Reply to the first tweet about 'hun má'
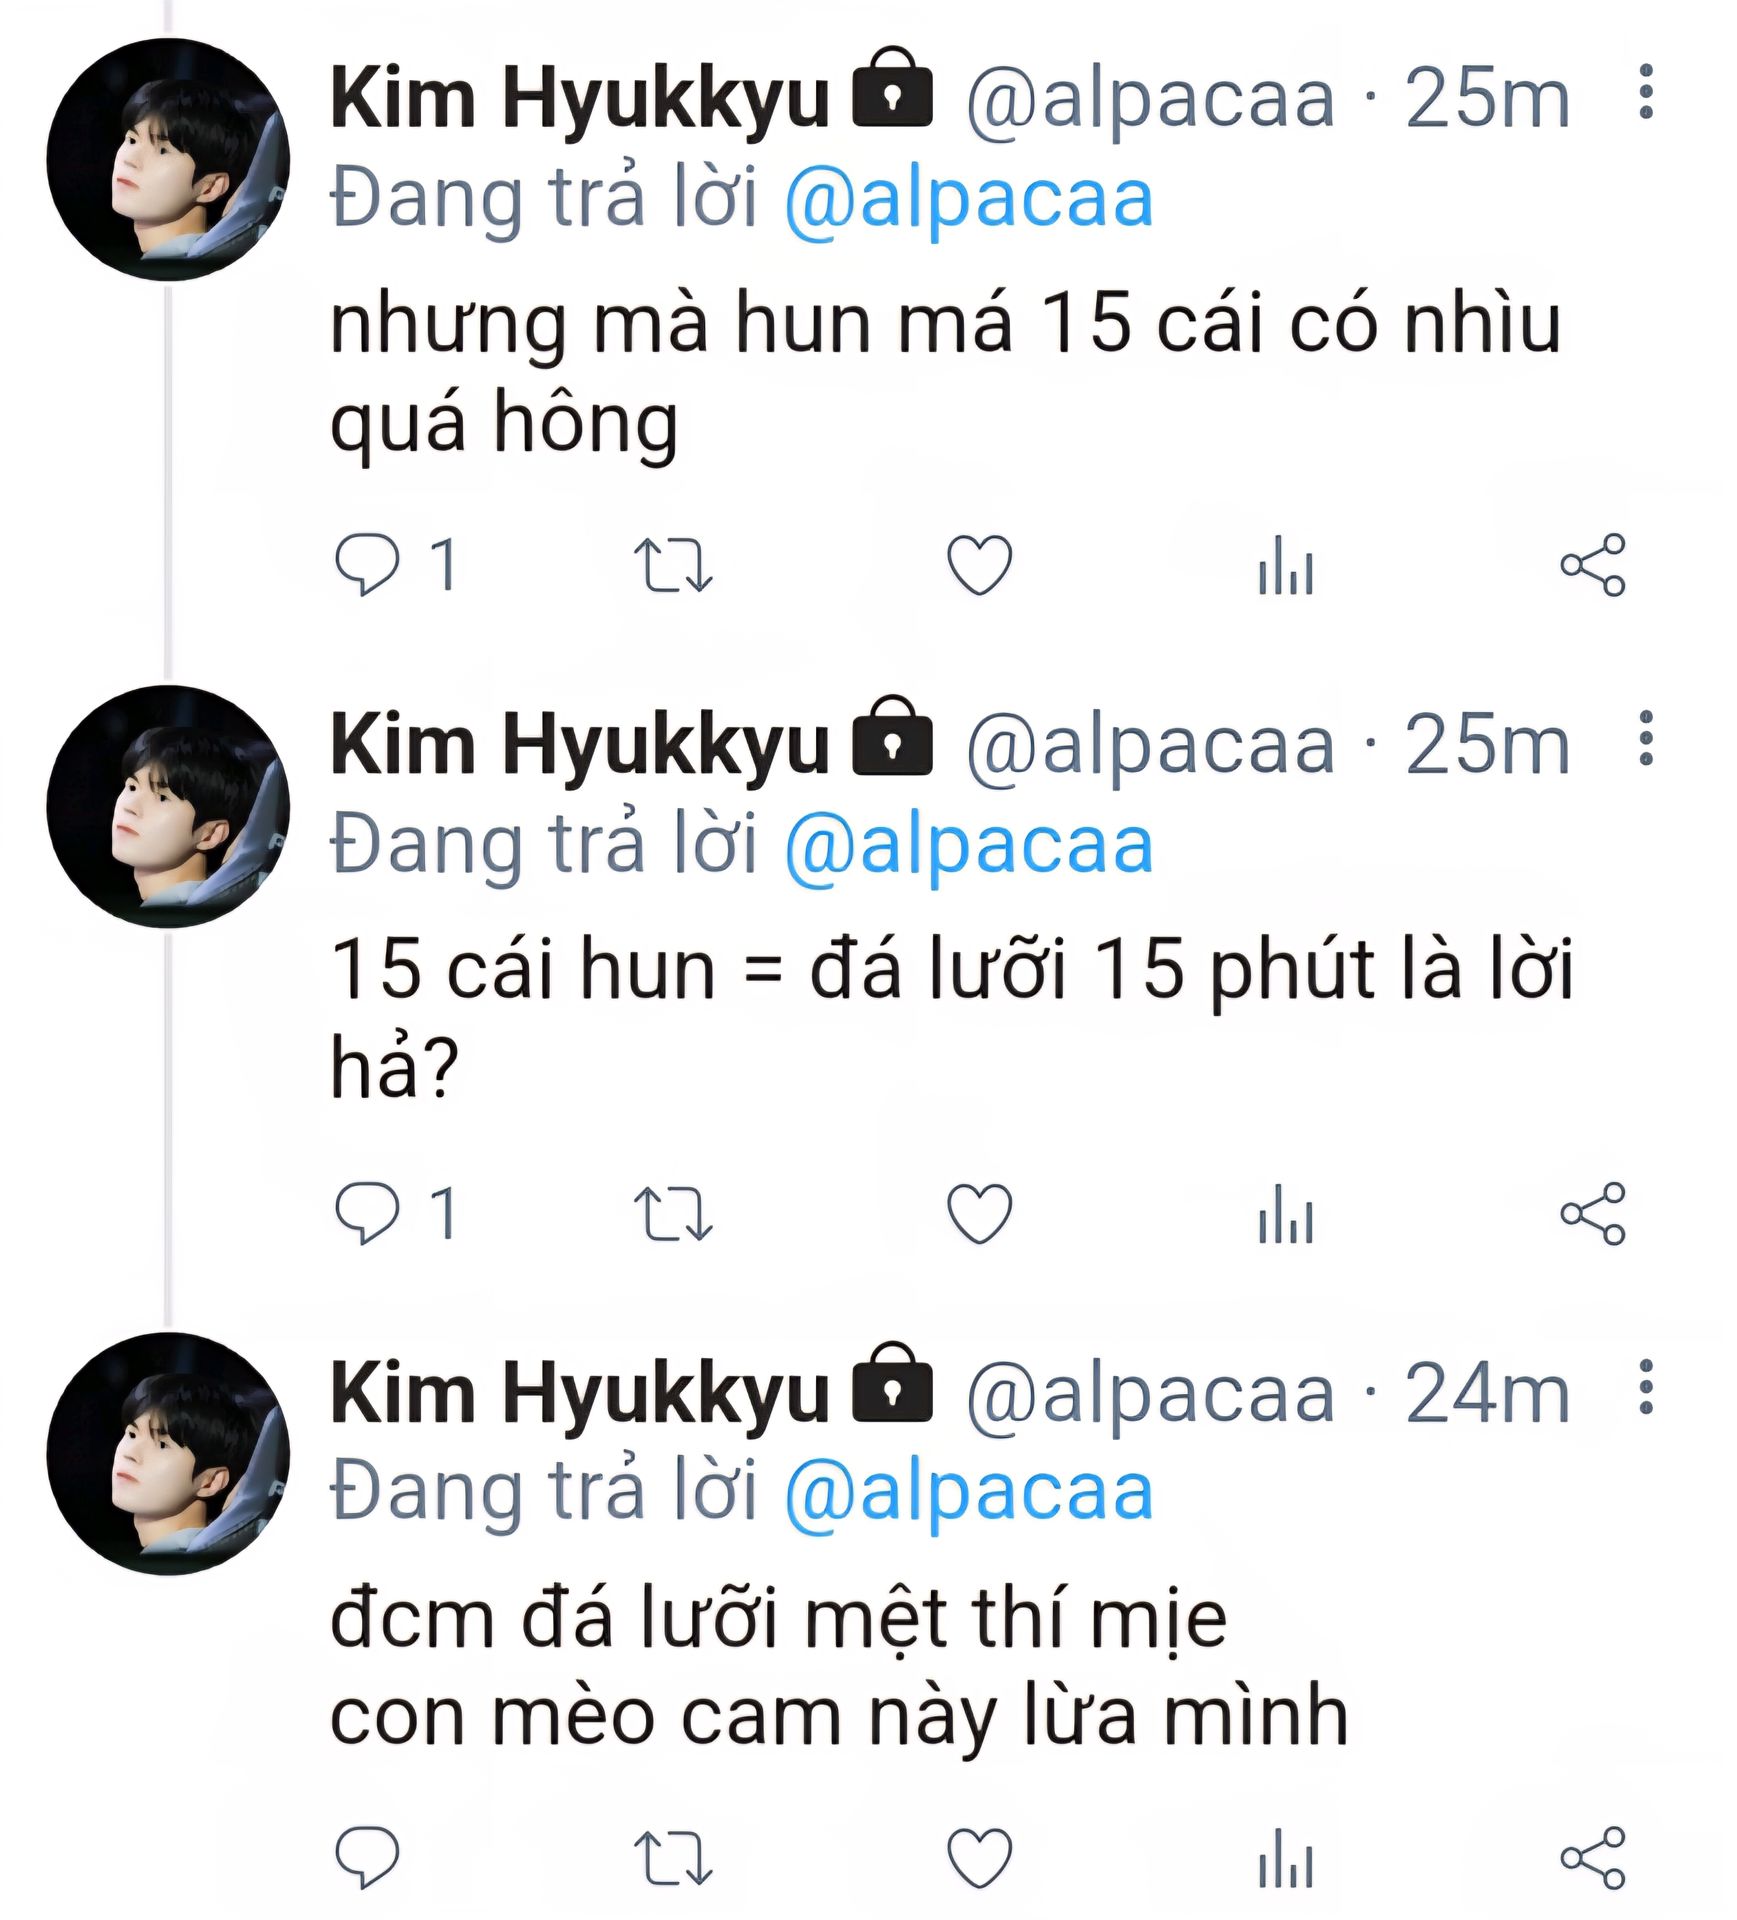The width and height of the screenshot is (1737, 1920). (367, 564)
